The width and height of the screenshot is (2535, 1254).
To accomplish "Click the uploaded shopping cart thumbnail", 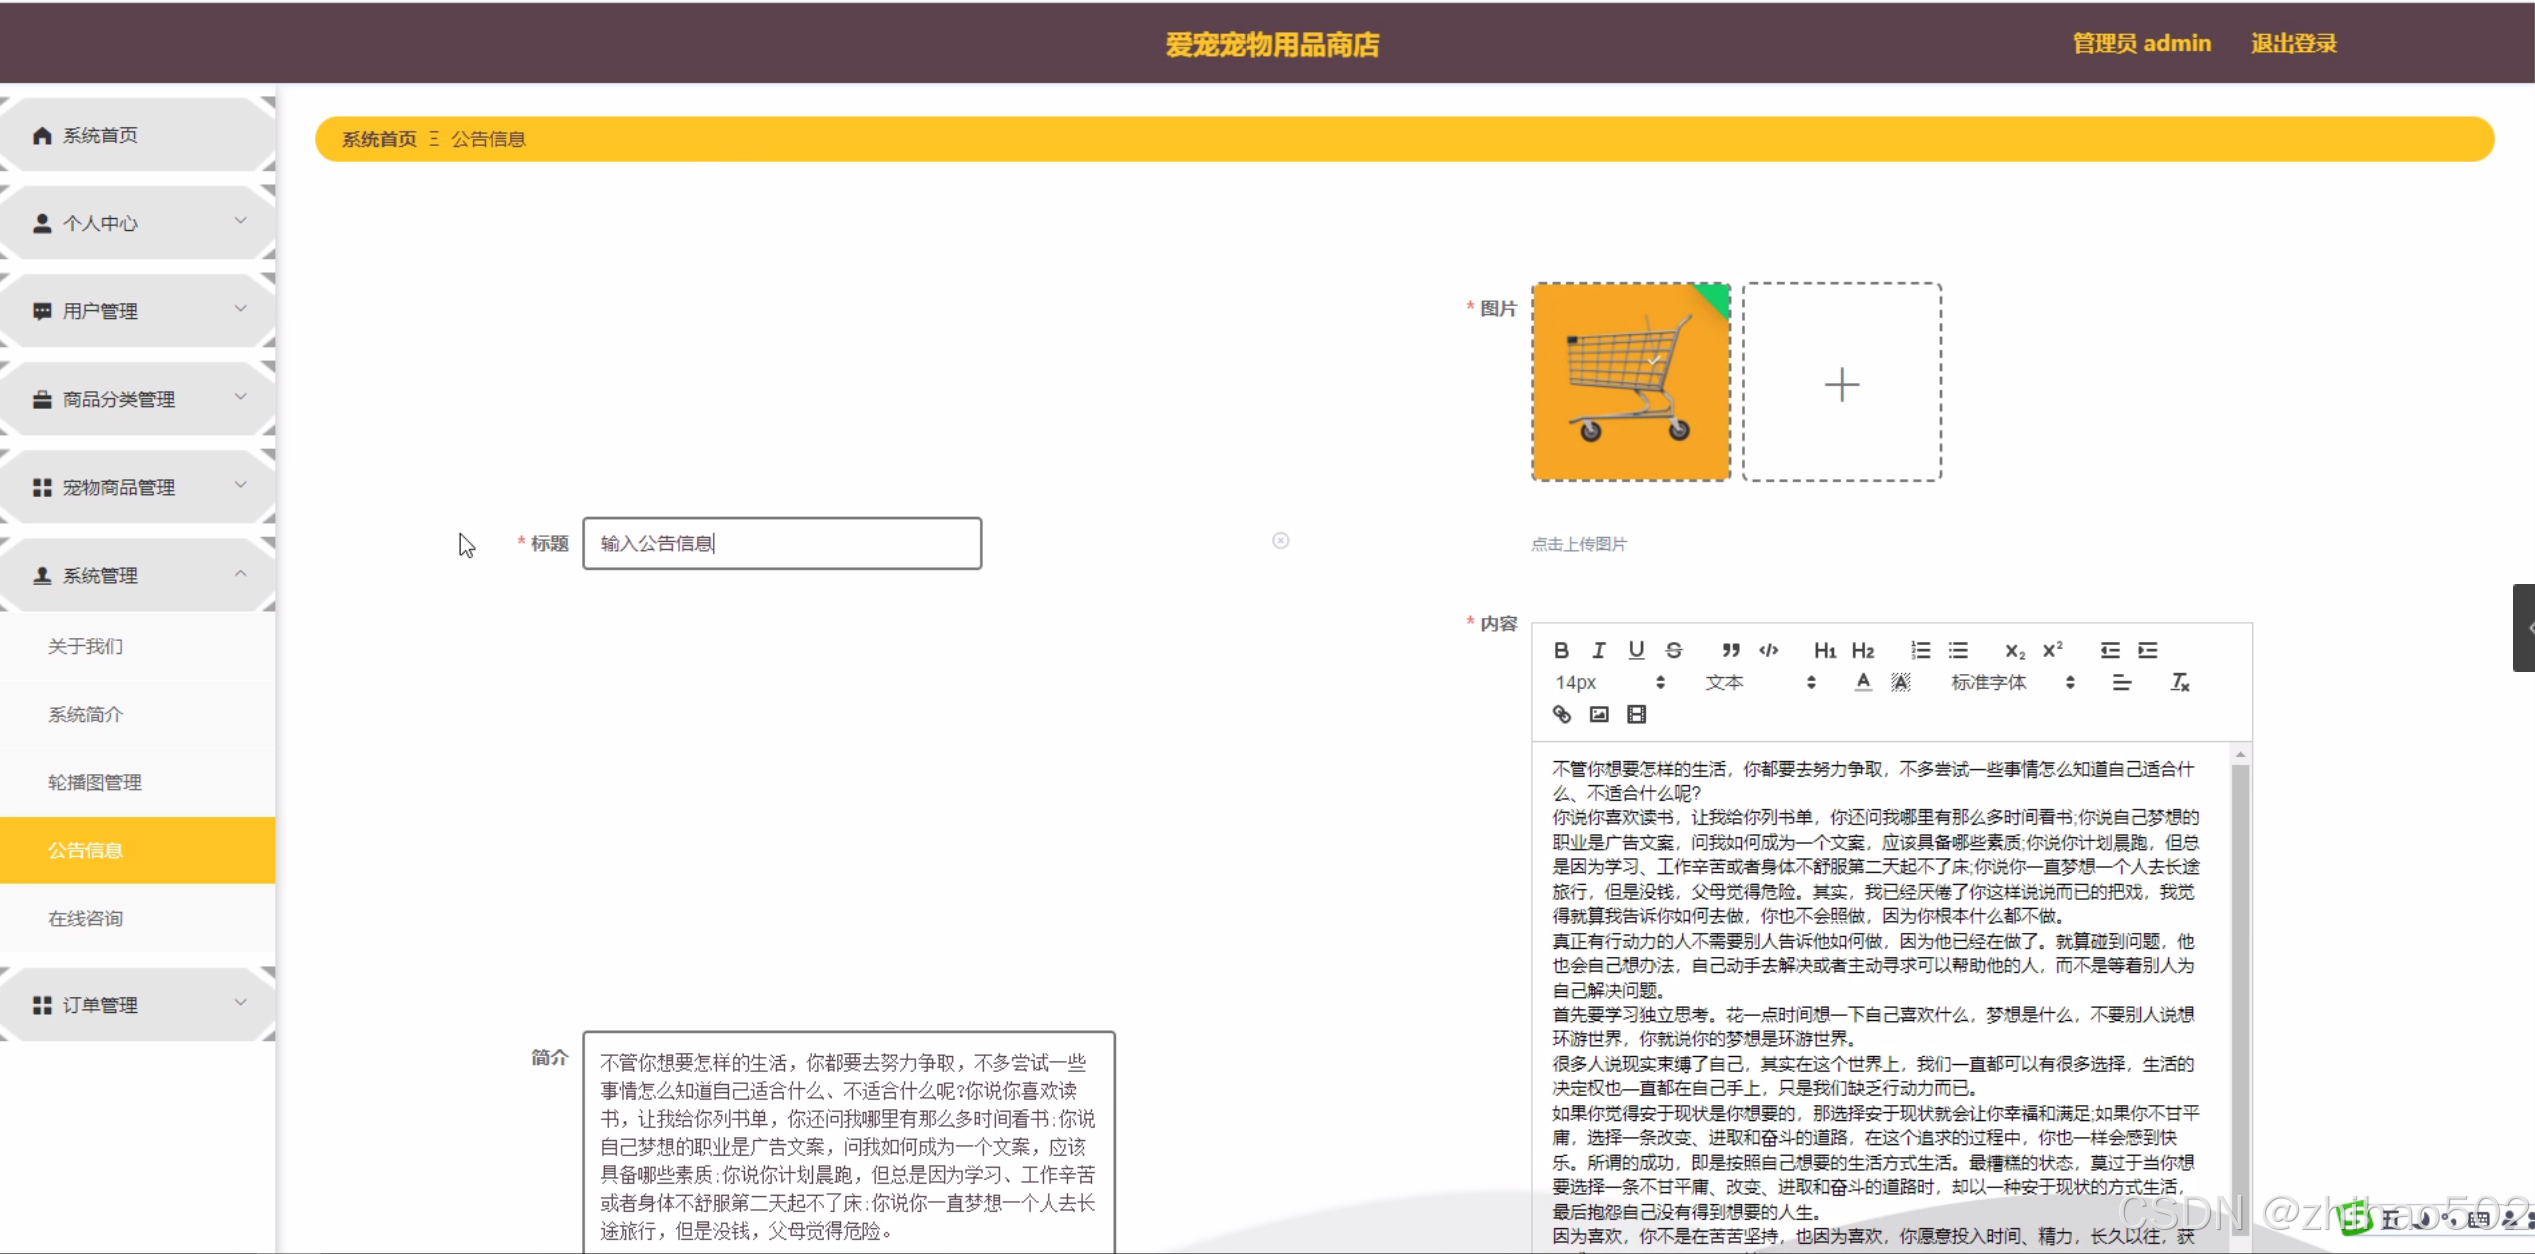I will [x=1631, y=382].
